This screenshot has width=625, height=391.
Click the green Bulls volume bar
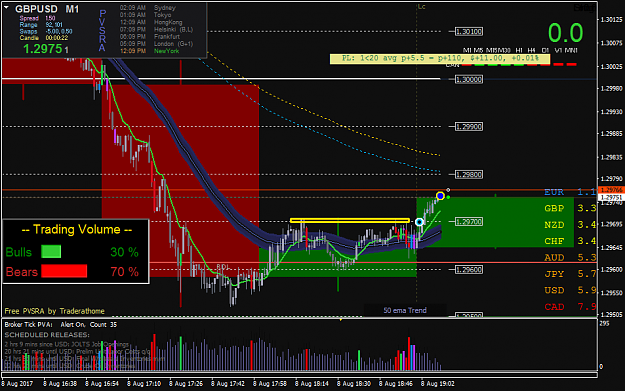pyautogui.click(x=51, y=251)
